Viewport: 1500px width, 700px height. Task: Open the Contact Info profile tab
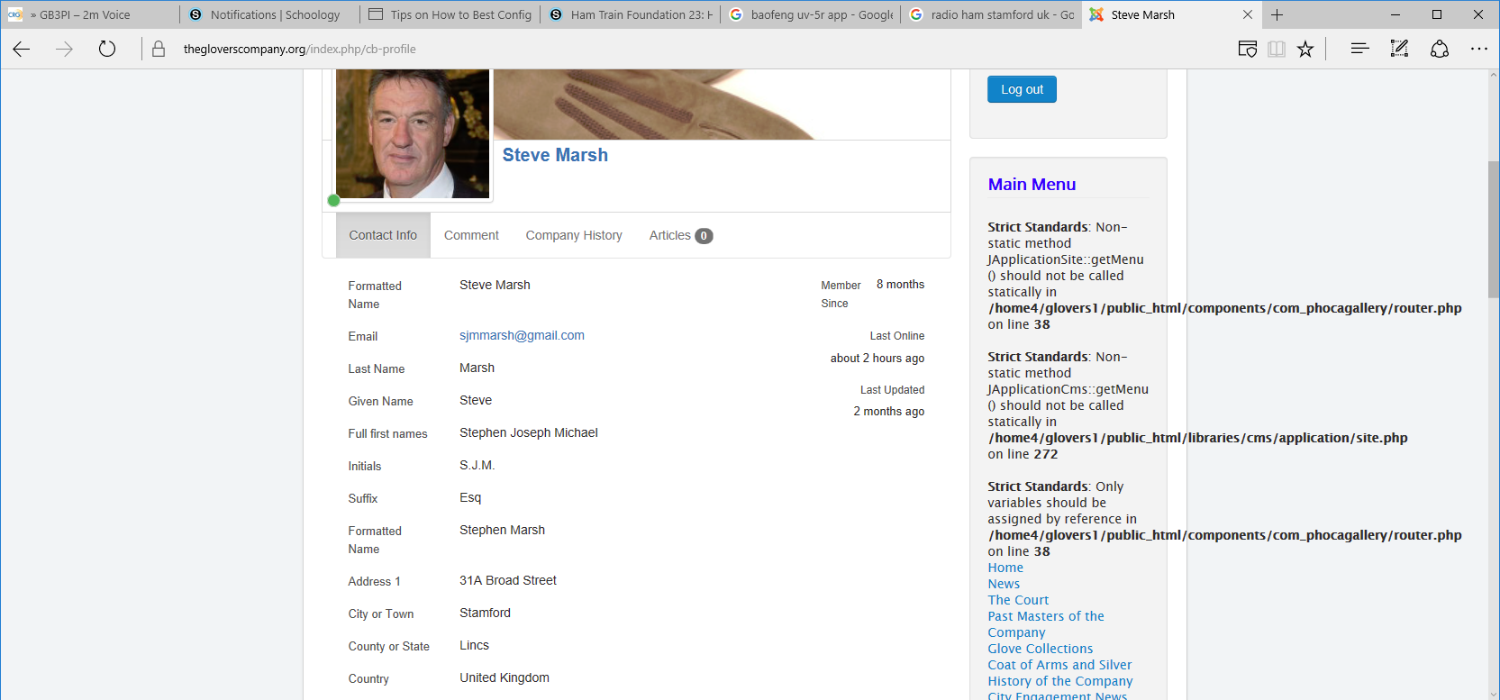click(x=383, y=235)
